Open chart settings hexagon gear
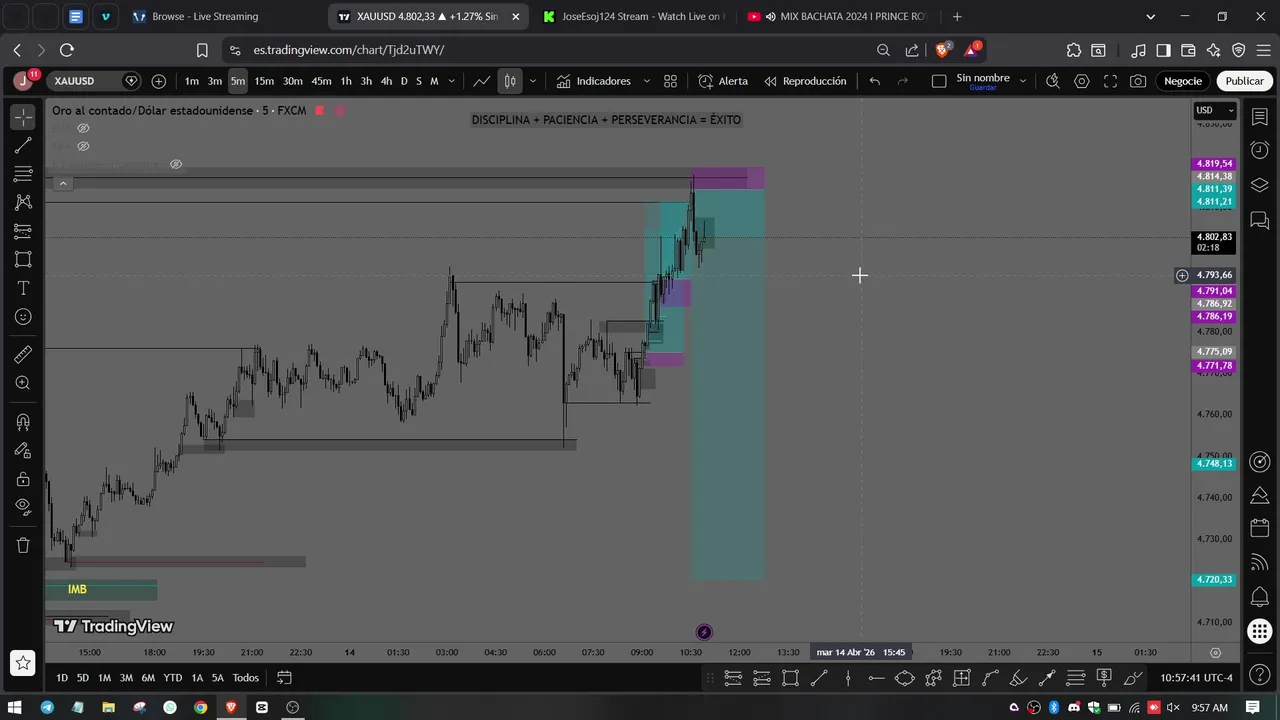The image size is (1280, 720). [x=1081, y=81]
